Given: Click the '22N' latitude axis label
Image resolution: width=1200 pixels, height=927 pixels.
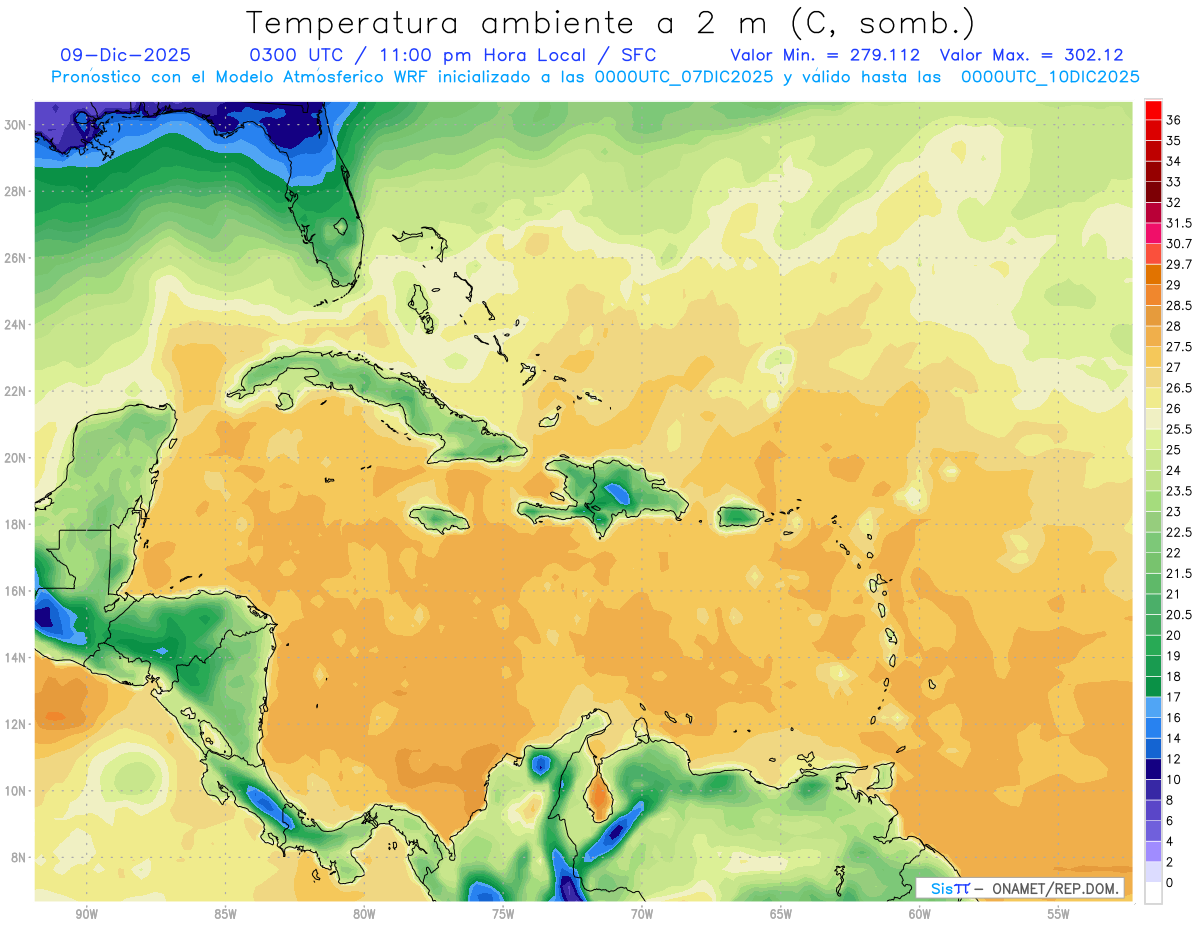Looking at the screenshot, I should pos(16,391).
